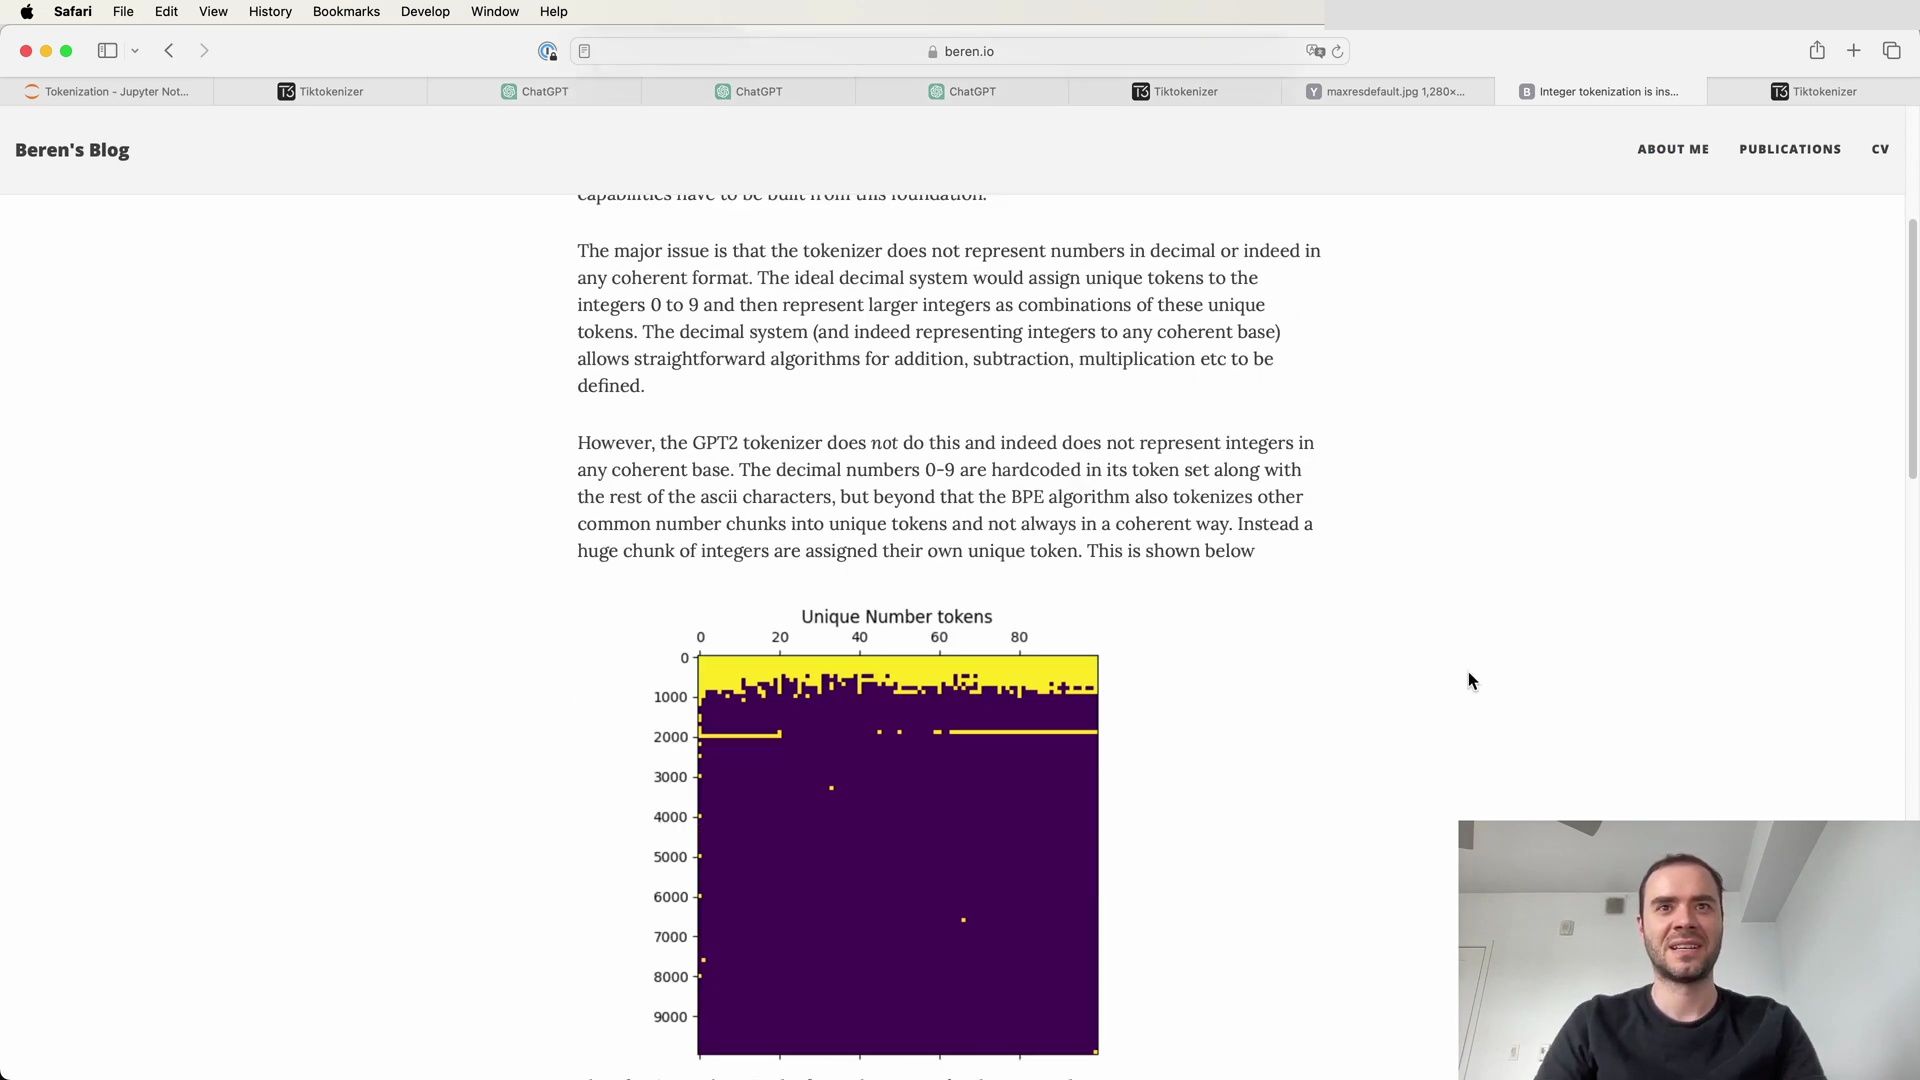Go to Beren's Blog home link

(72, 150)
